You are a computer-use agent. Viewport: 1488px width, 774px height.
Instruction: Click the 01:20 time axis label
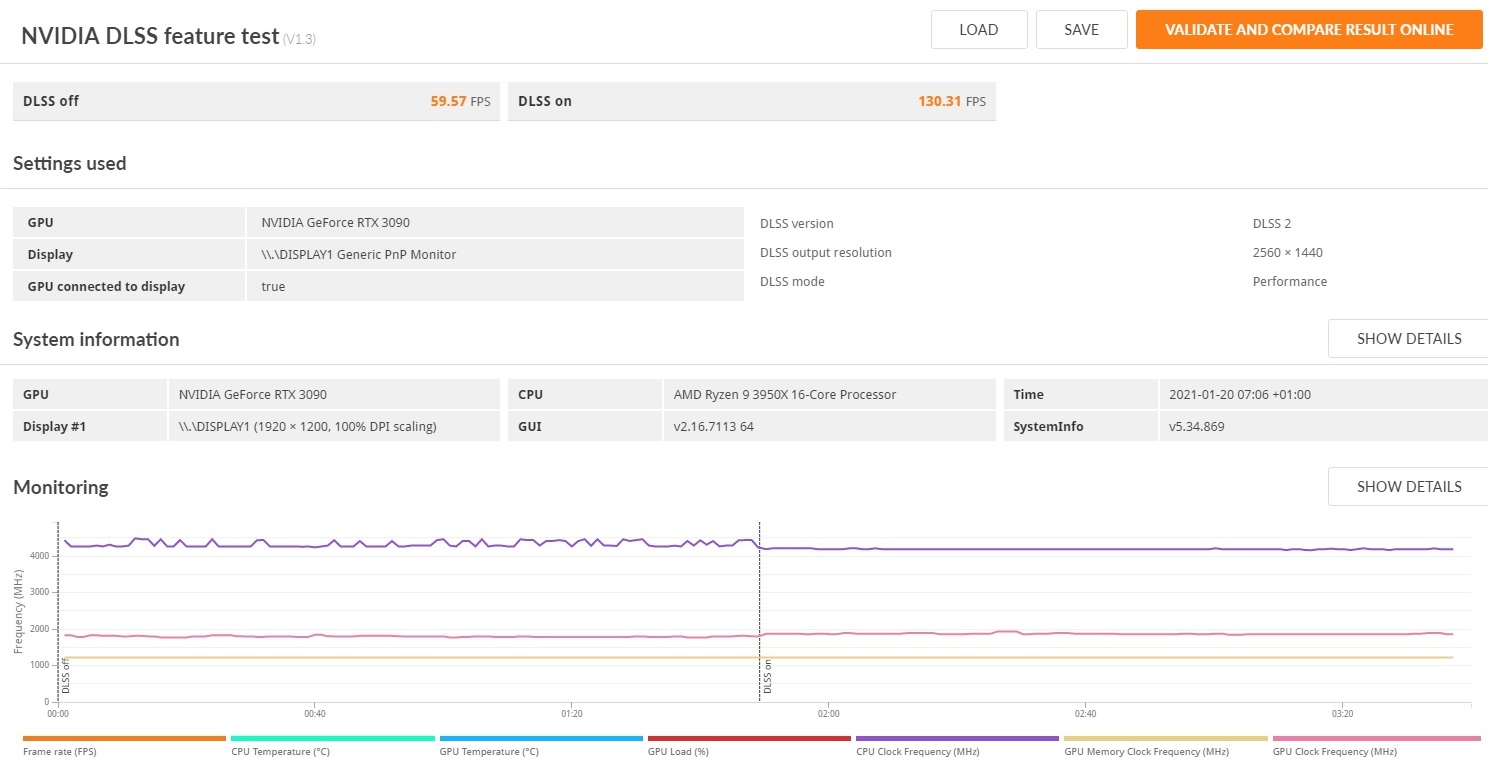pos(571,714)
